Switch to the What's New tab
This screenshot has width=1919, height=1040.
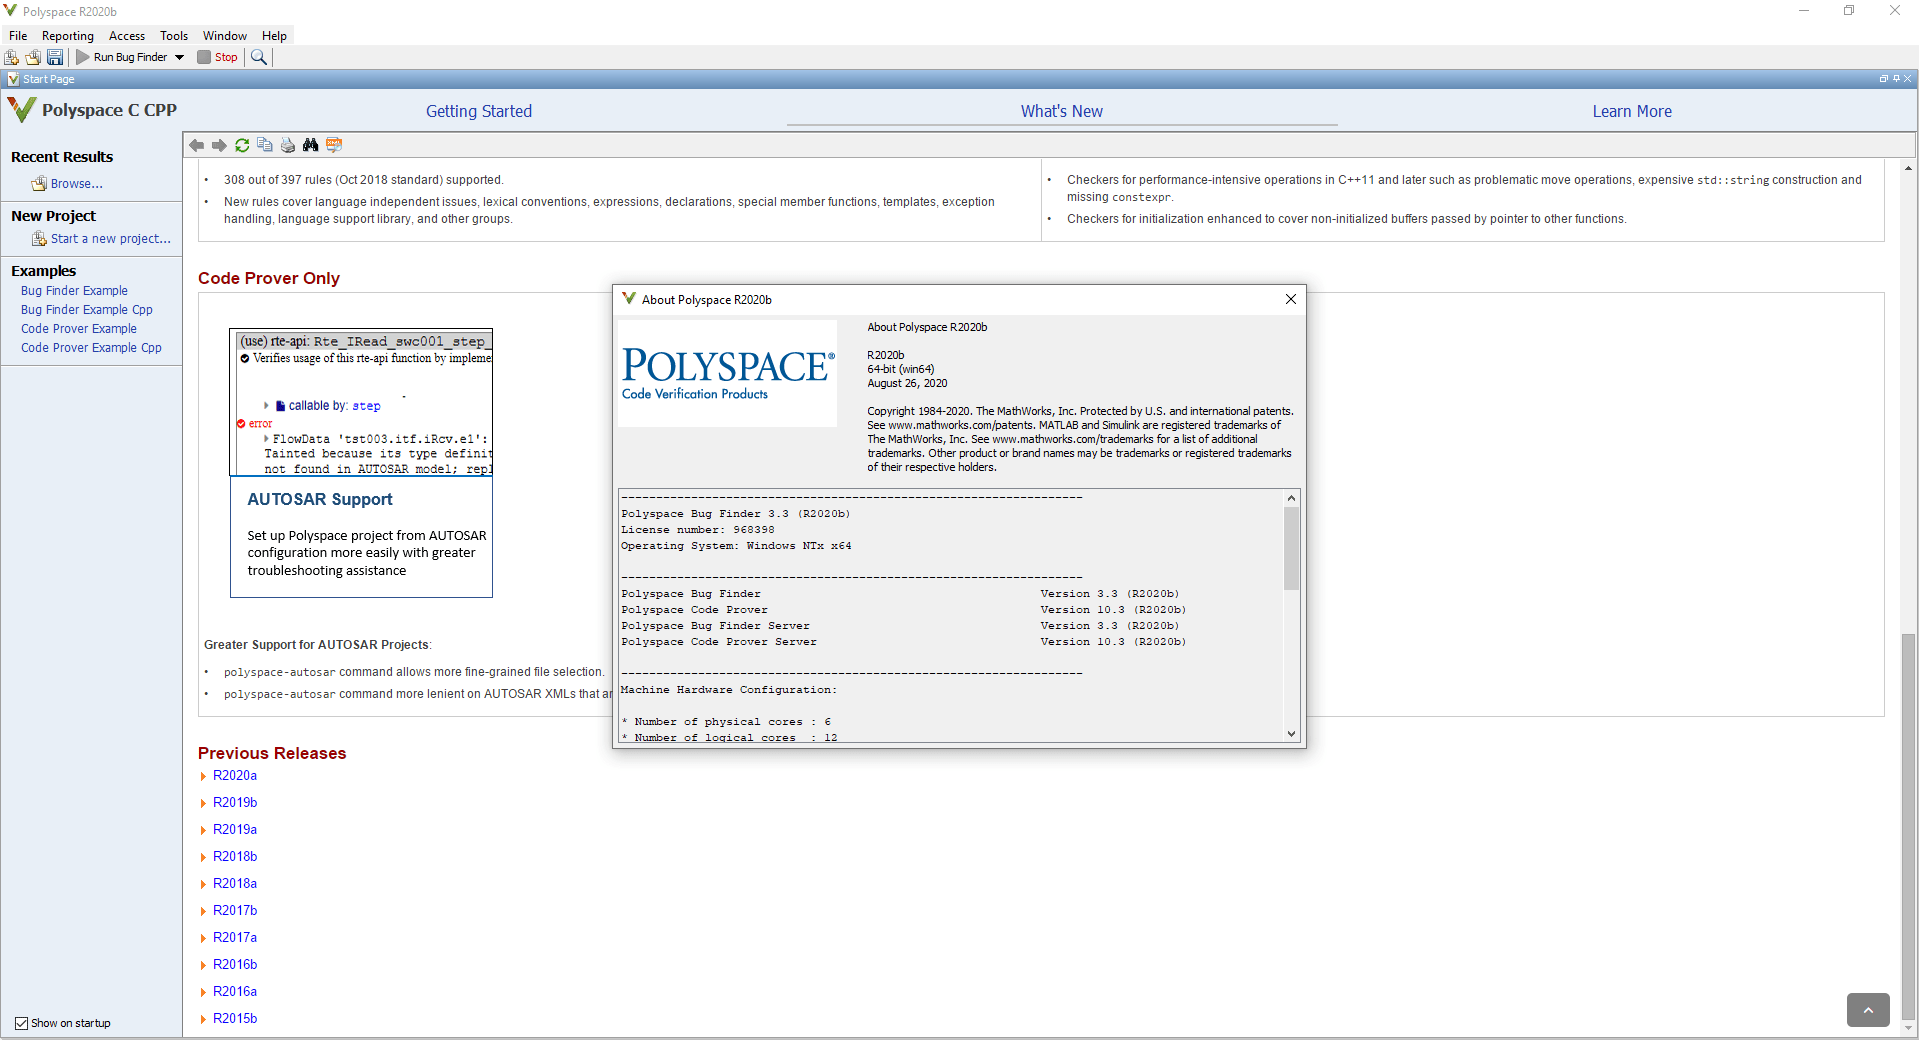(x=1062, y=111)
